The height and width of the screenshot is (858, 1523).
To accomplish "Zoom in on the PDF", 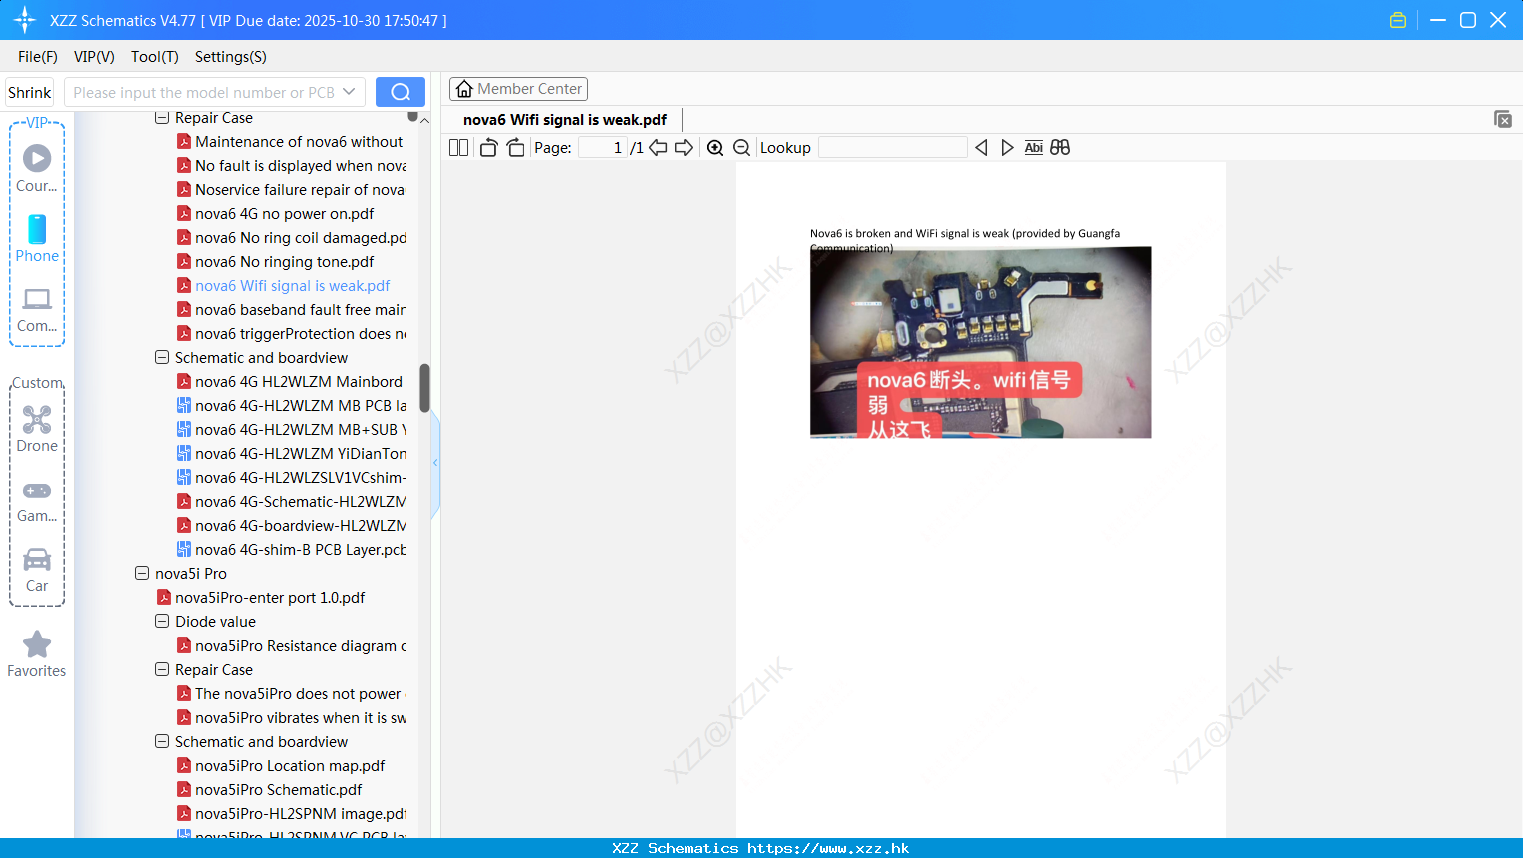I will (715, 148).
